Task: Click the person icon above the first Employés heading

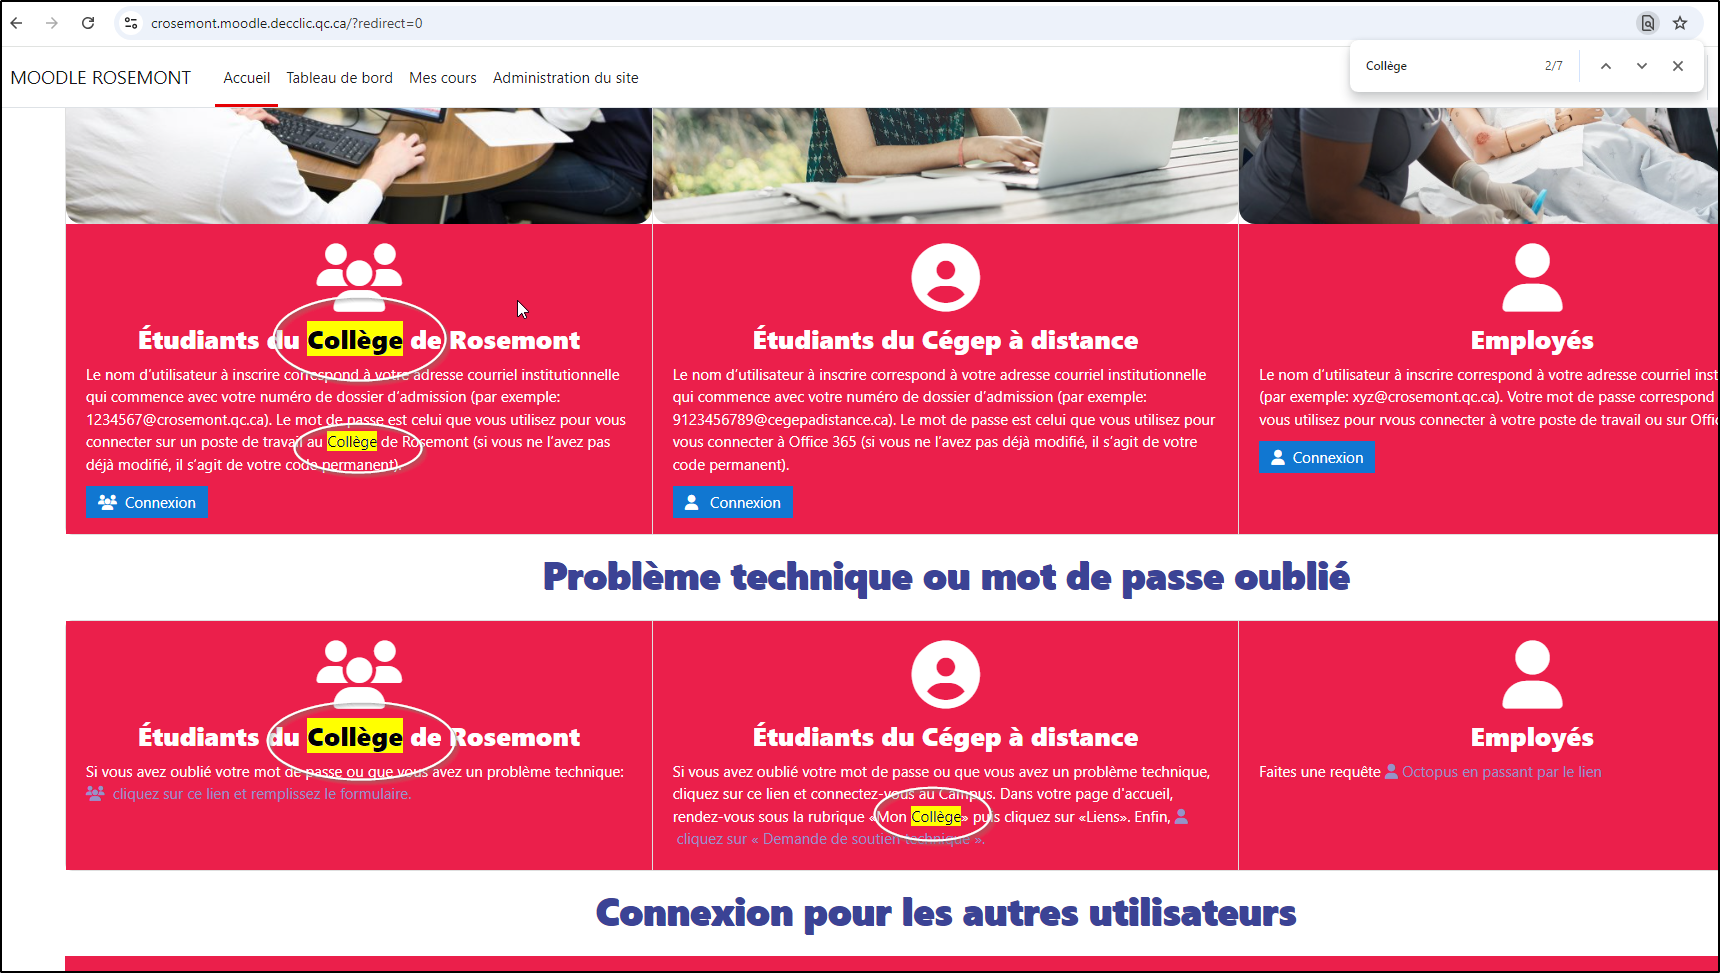Action: pos(1532,277)
